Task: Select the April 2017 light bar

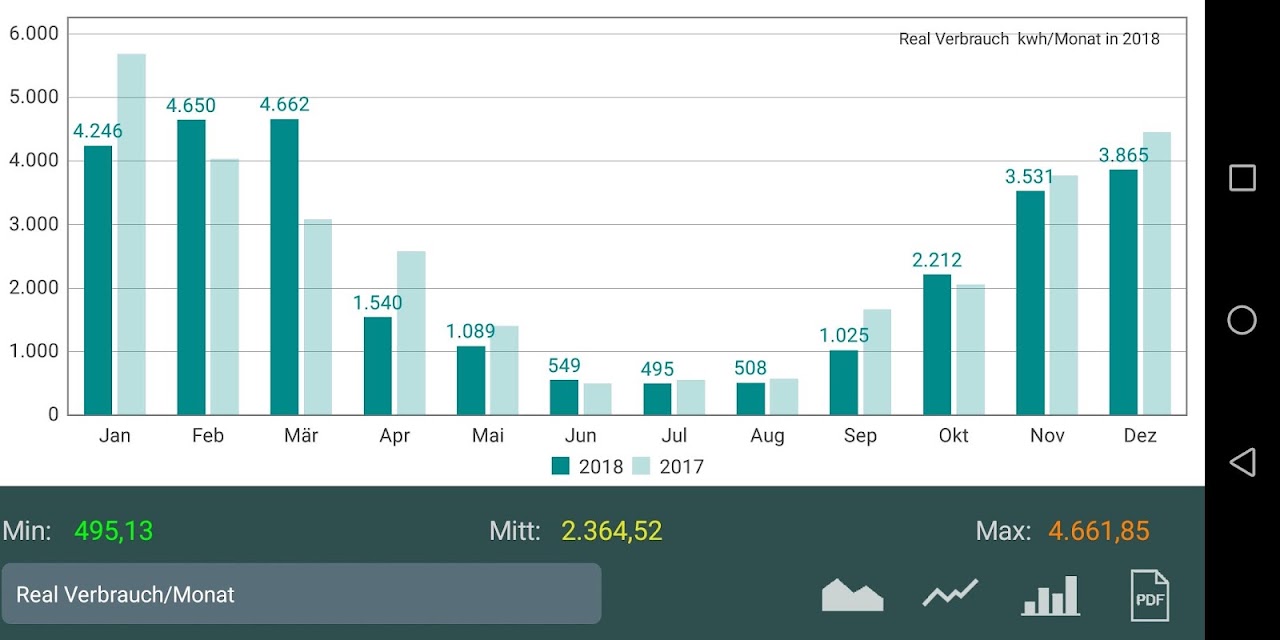Action: [x=411, y=333]
